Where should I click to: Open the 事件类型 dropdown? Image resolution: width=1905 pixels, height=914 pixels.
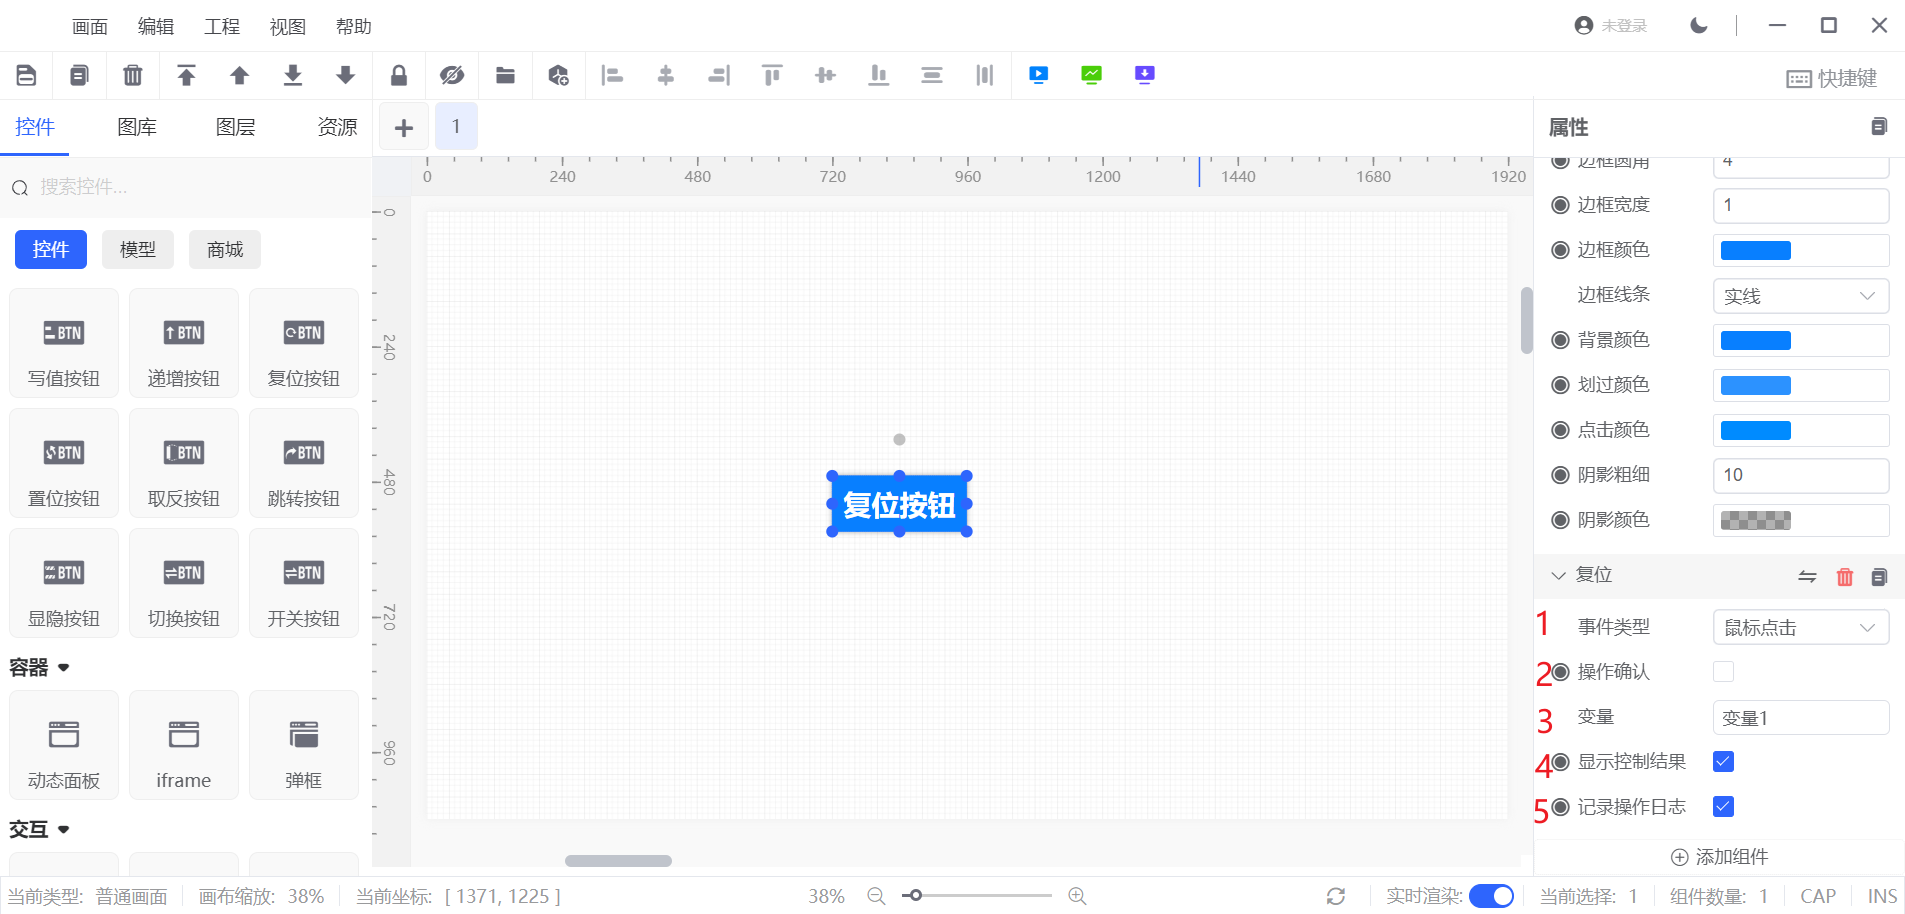(x=1800, y=628)
